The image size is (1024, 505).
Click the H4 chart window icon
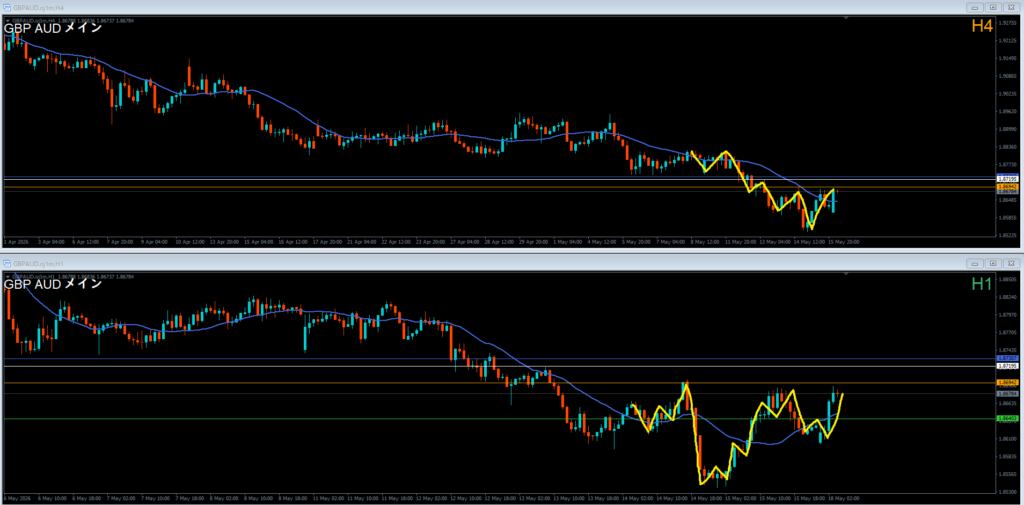click(x=8, y=7)
